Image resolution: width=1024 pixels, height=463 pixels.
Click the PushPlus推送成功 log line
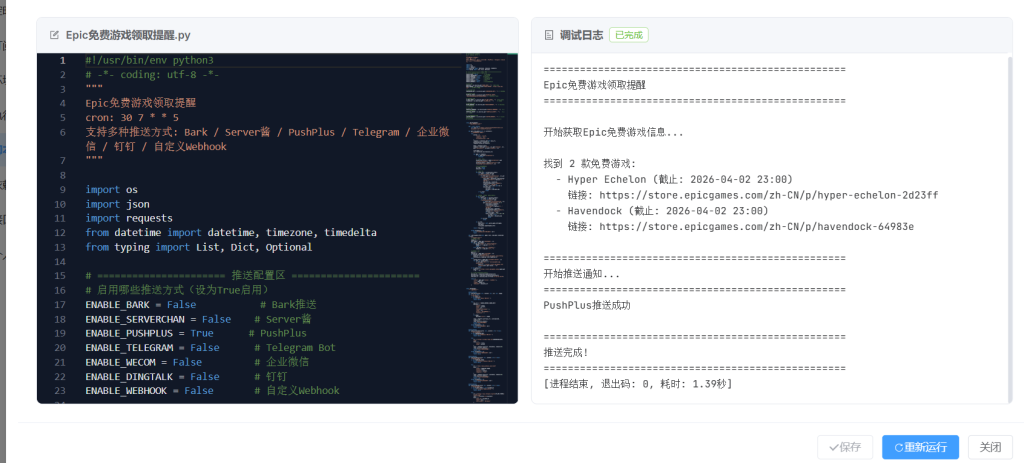[x=587, y=306]
